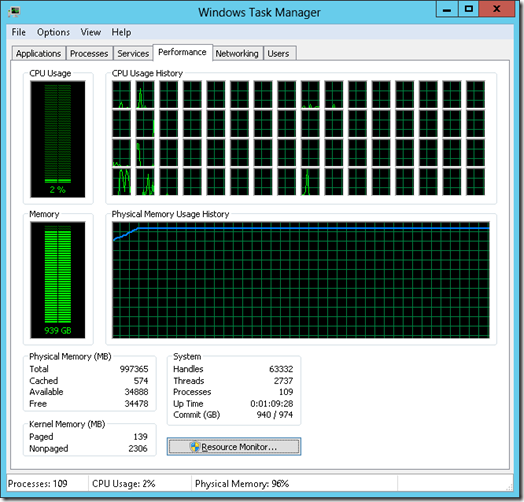Switch to the Applications tab
Image resolution: width=524 pixels, height=502 pixels.
pos(38,53)
